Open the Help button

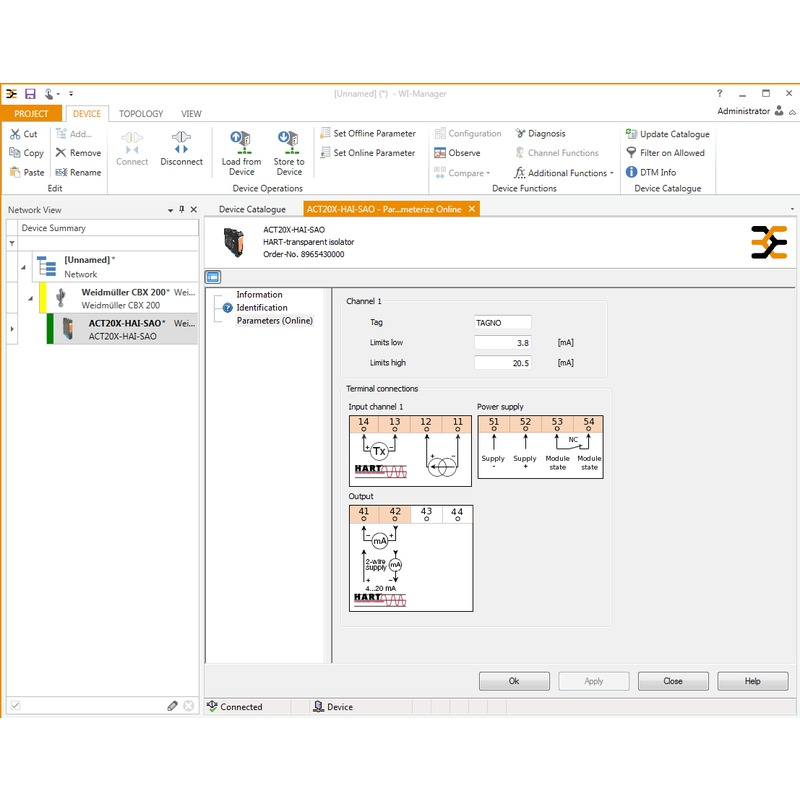click(753, 681)
